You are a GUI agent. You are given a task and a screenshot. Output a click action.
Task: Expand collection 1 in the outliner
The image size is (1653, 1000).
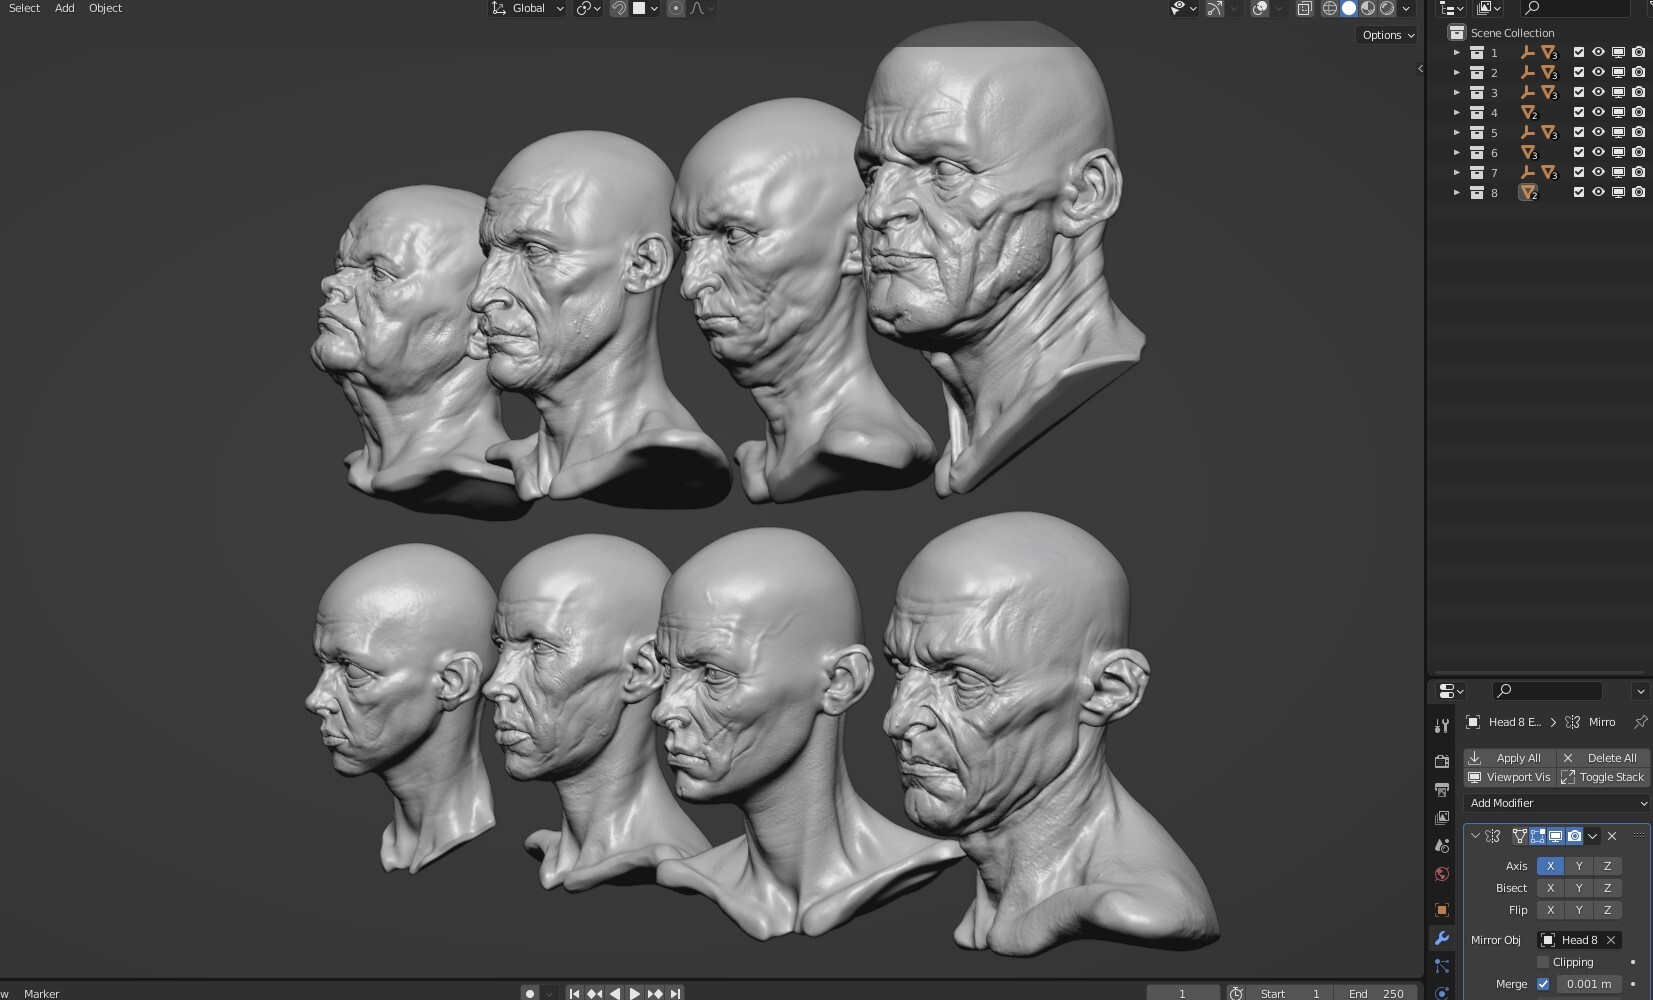tap(1457, 52)
